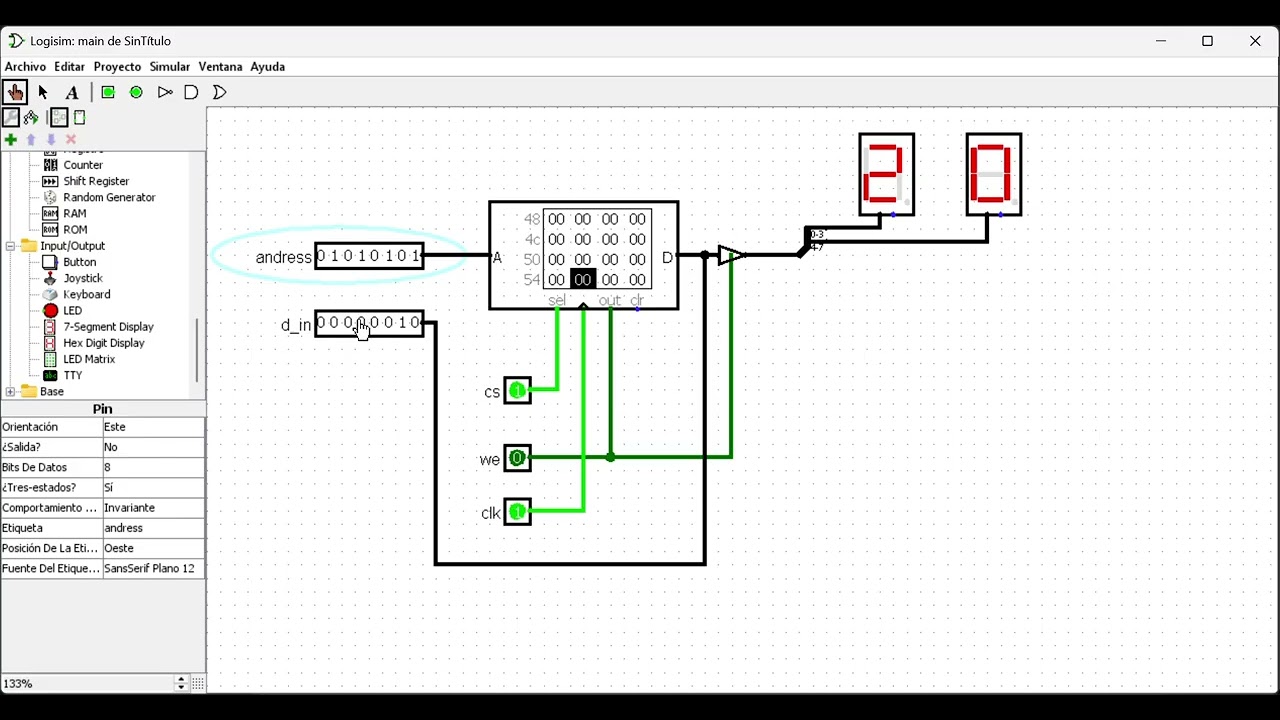The height and width of the screenshot is (720, 1280).
Task: Select the highlighted RAM memory cell
Action: 583,280
